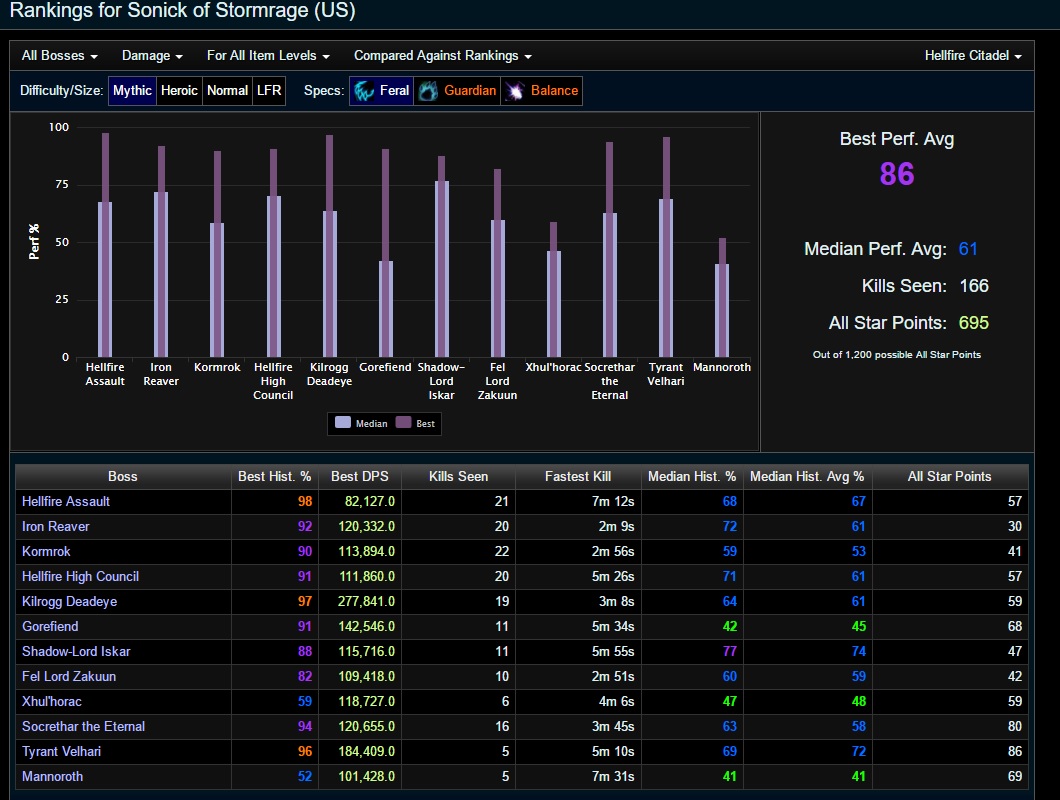The height and width of the screenshot is (800, 1060).
Task: Toggle the Feral spec filter label
Action: 394,91
